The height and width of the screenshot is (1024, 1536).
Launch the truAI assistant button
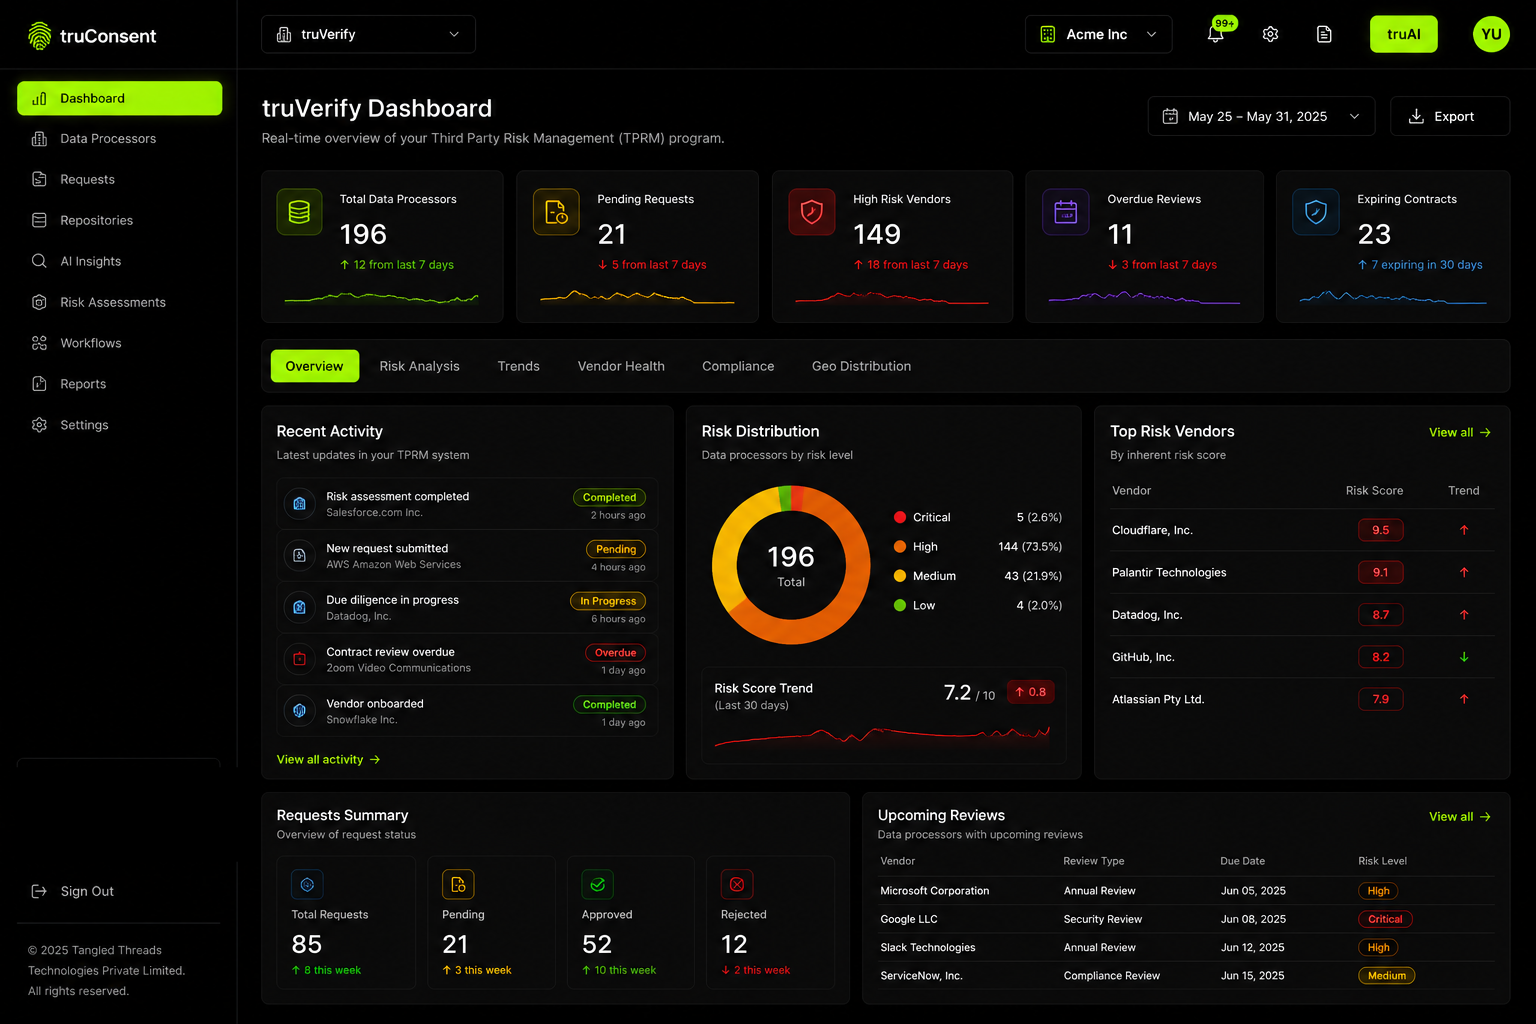click(x=1403, y=34)
